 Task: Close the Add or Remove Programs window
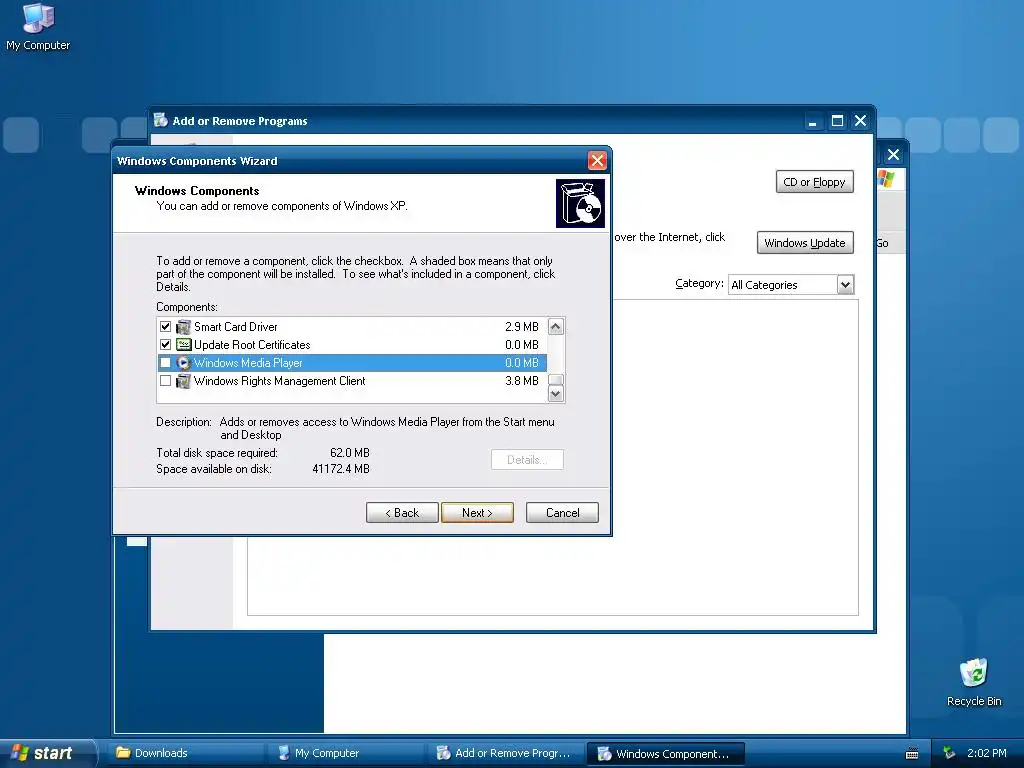(x=861, y=121)
